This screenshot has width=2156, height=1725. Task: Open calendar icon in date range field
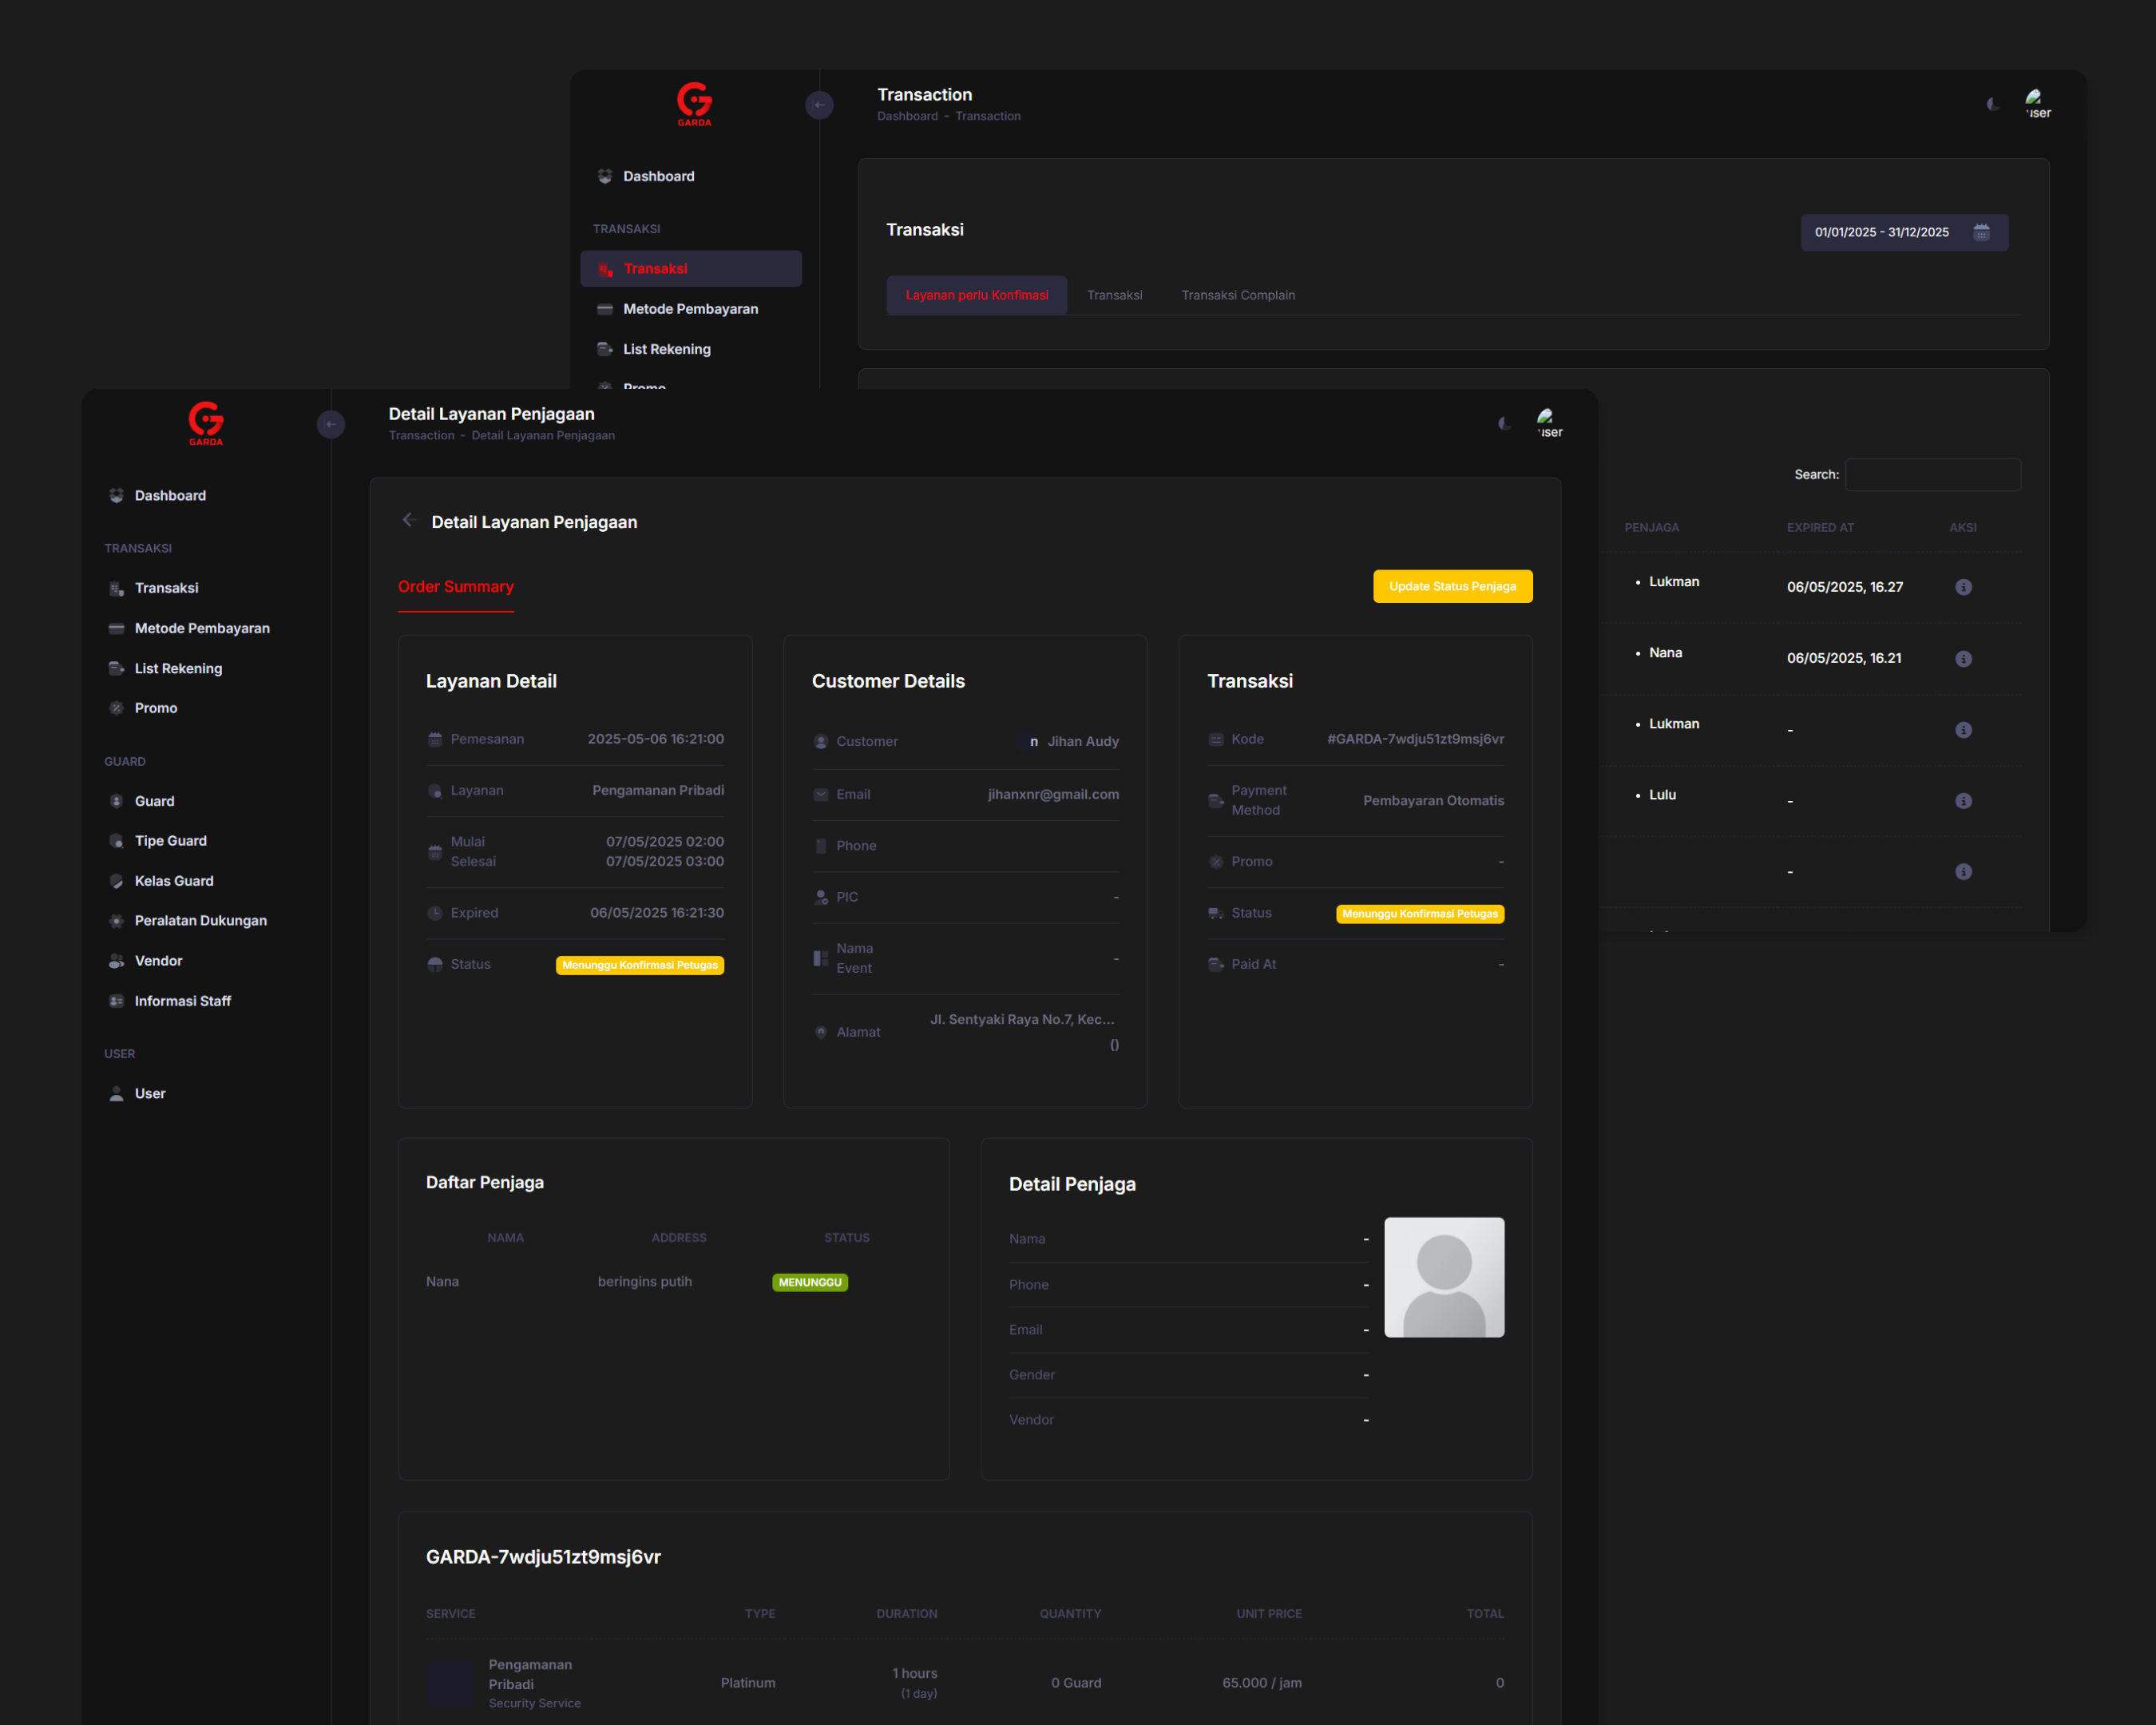click(1981, 232)
